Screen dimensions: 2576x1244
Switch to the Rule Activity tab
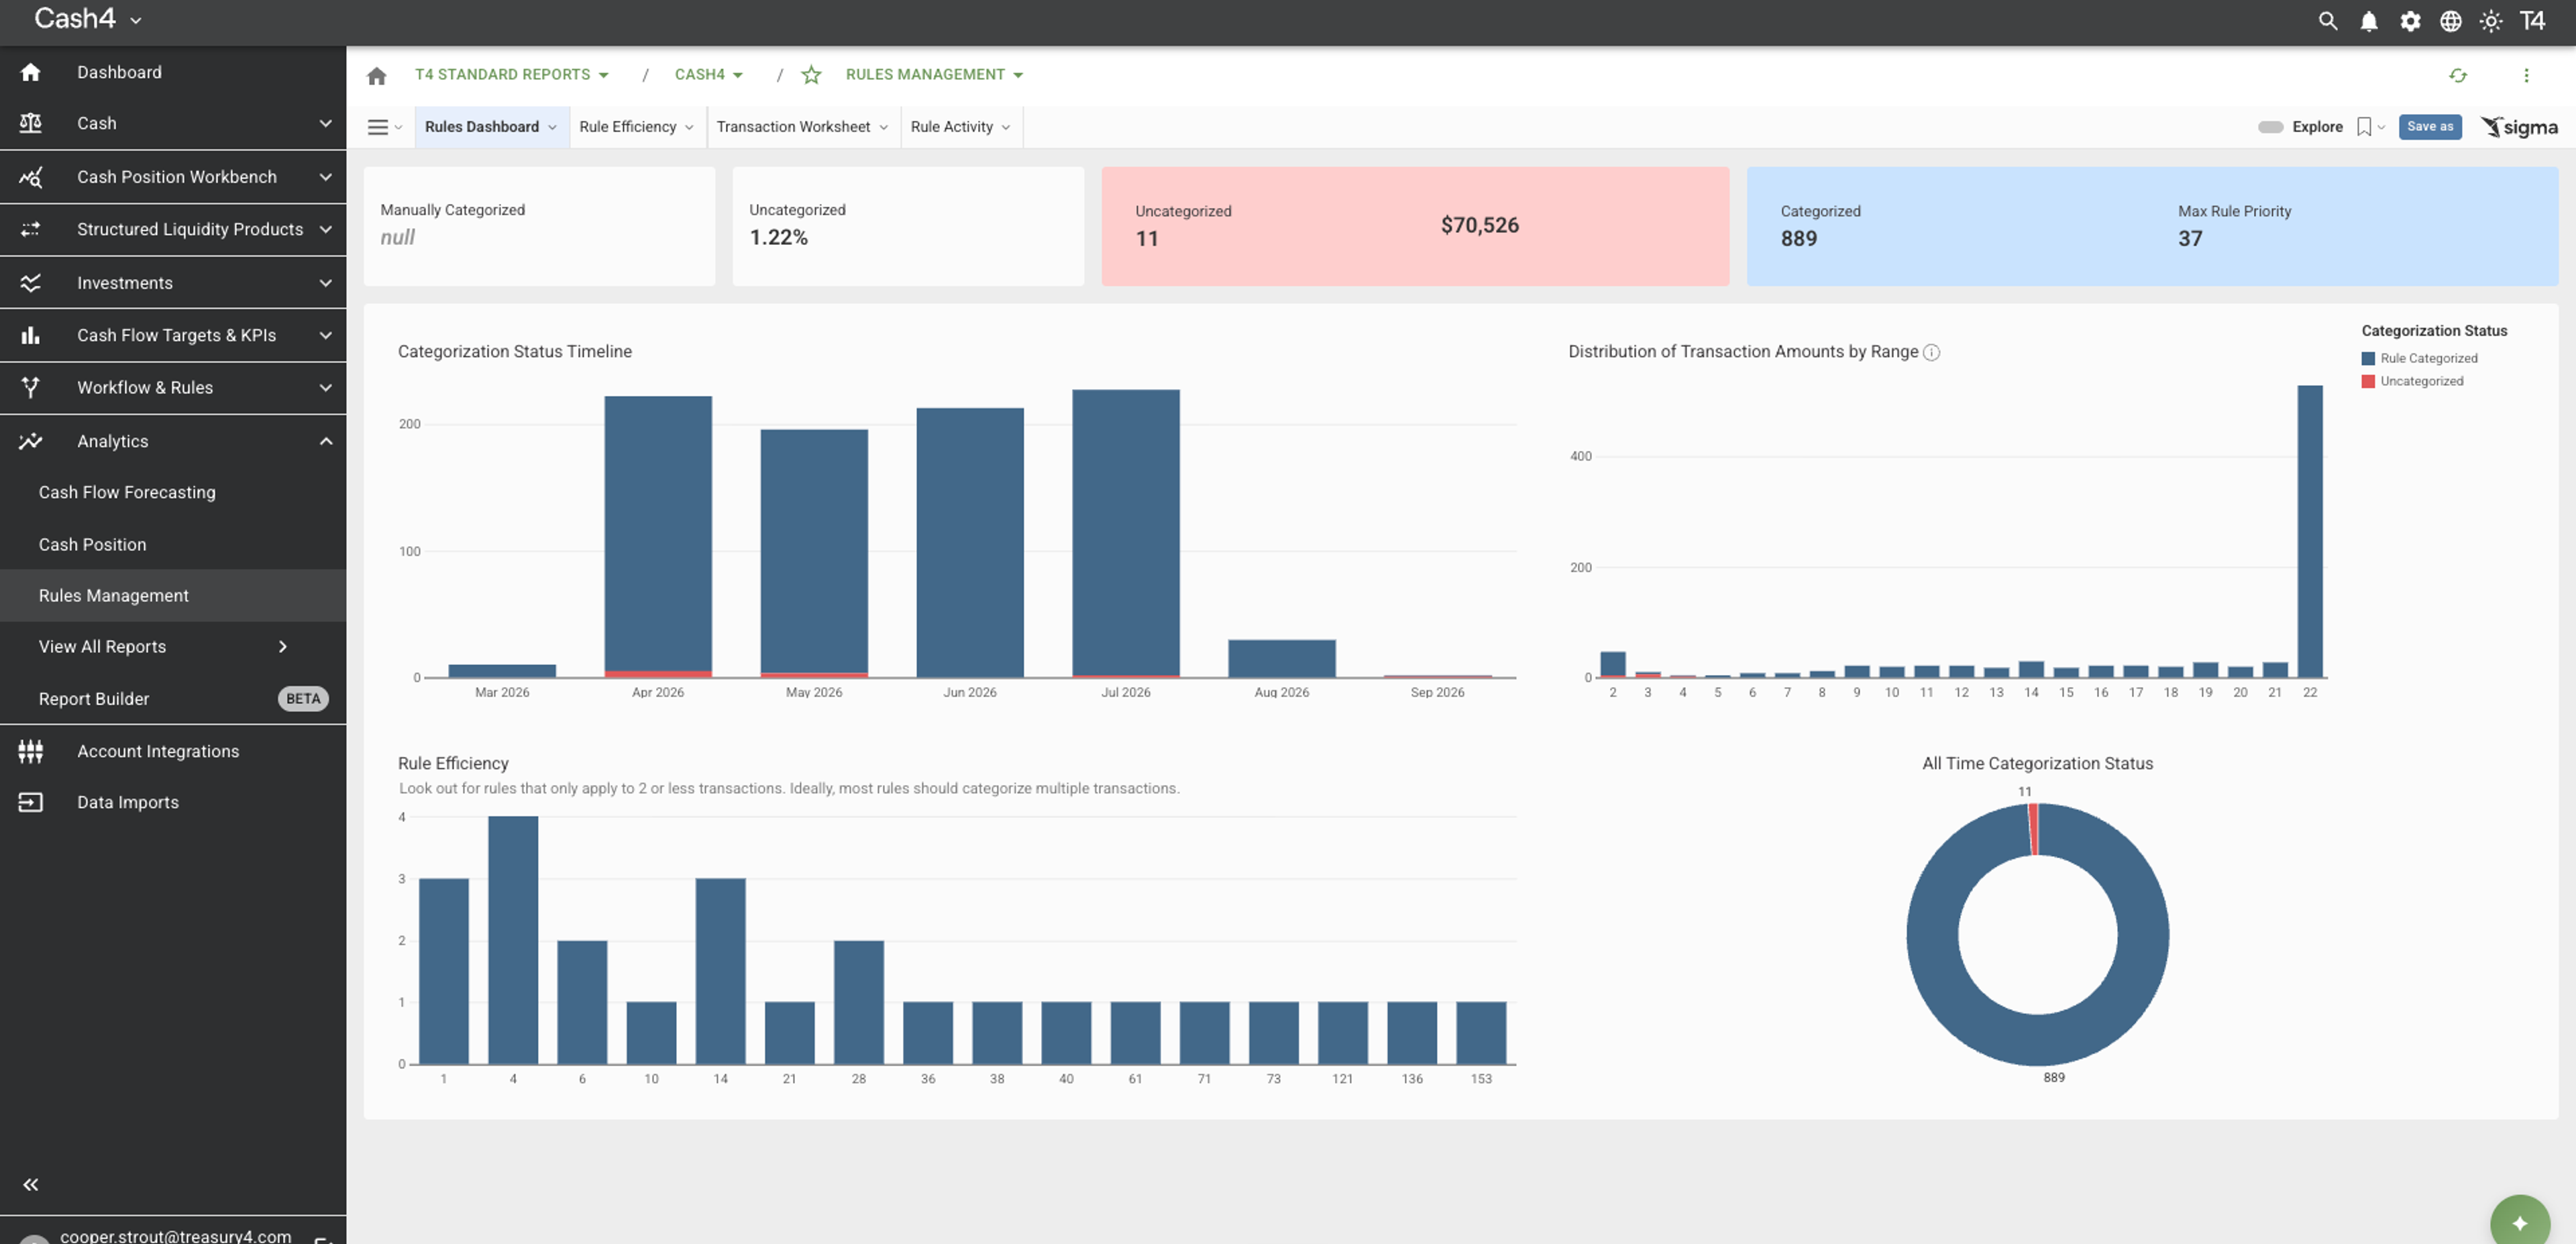961,127
